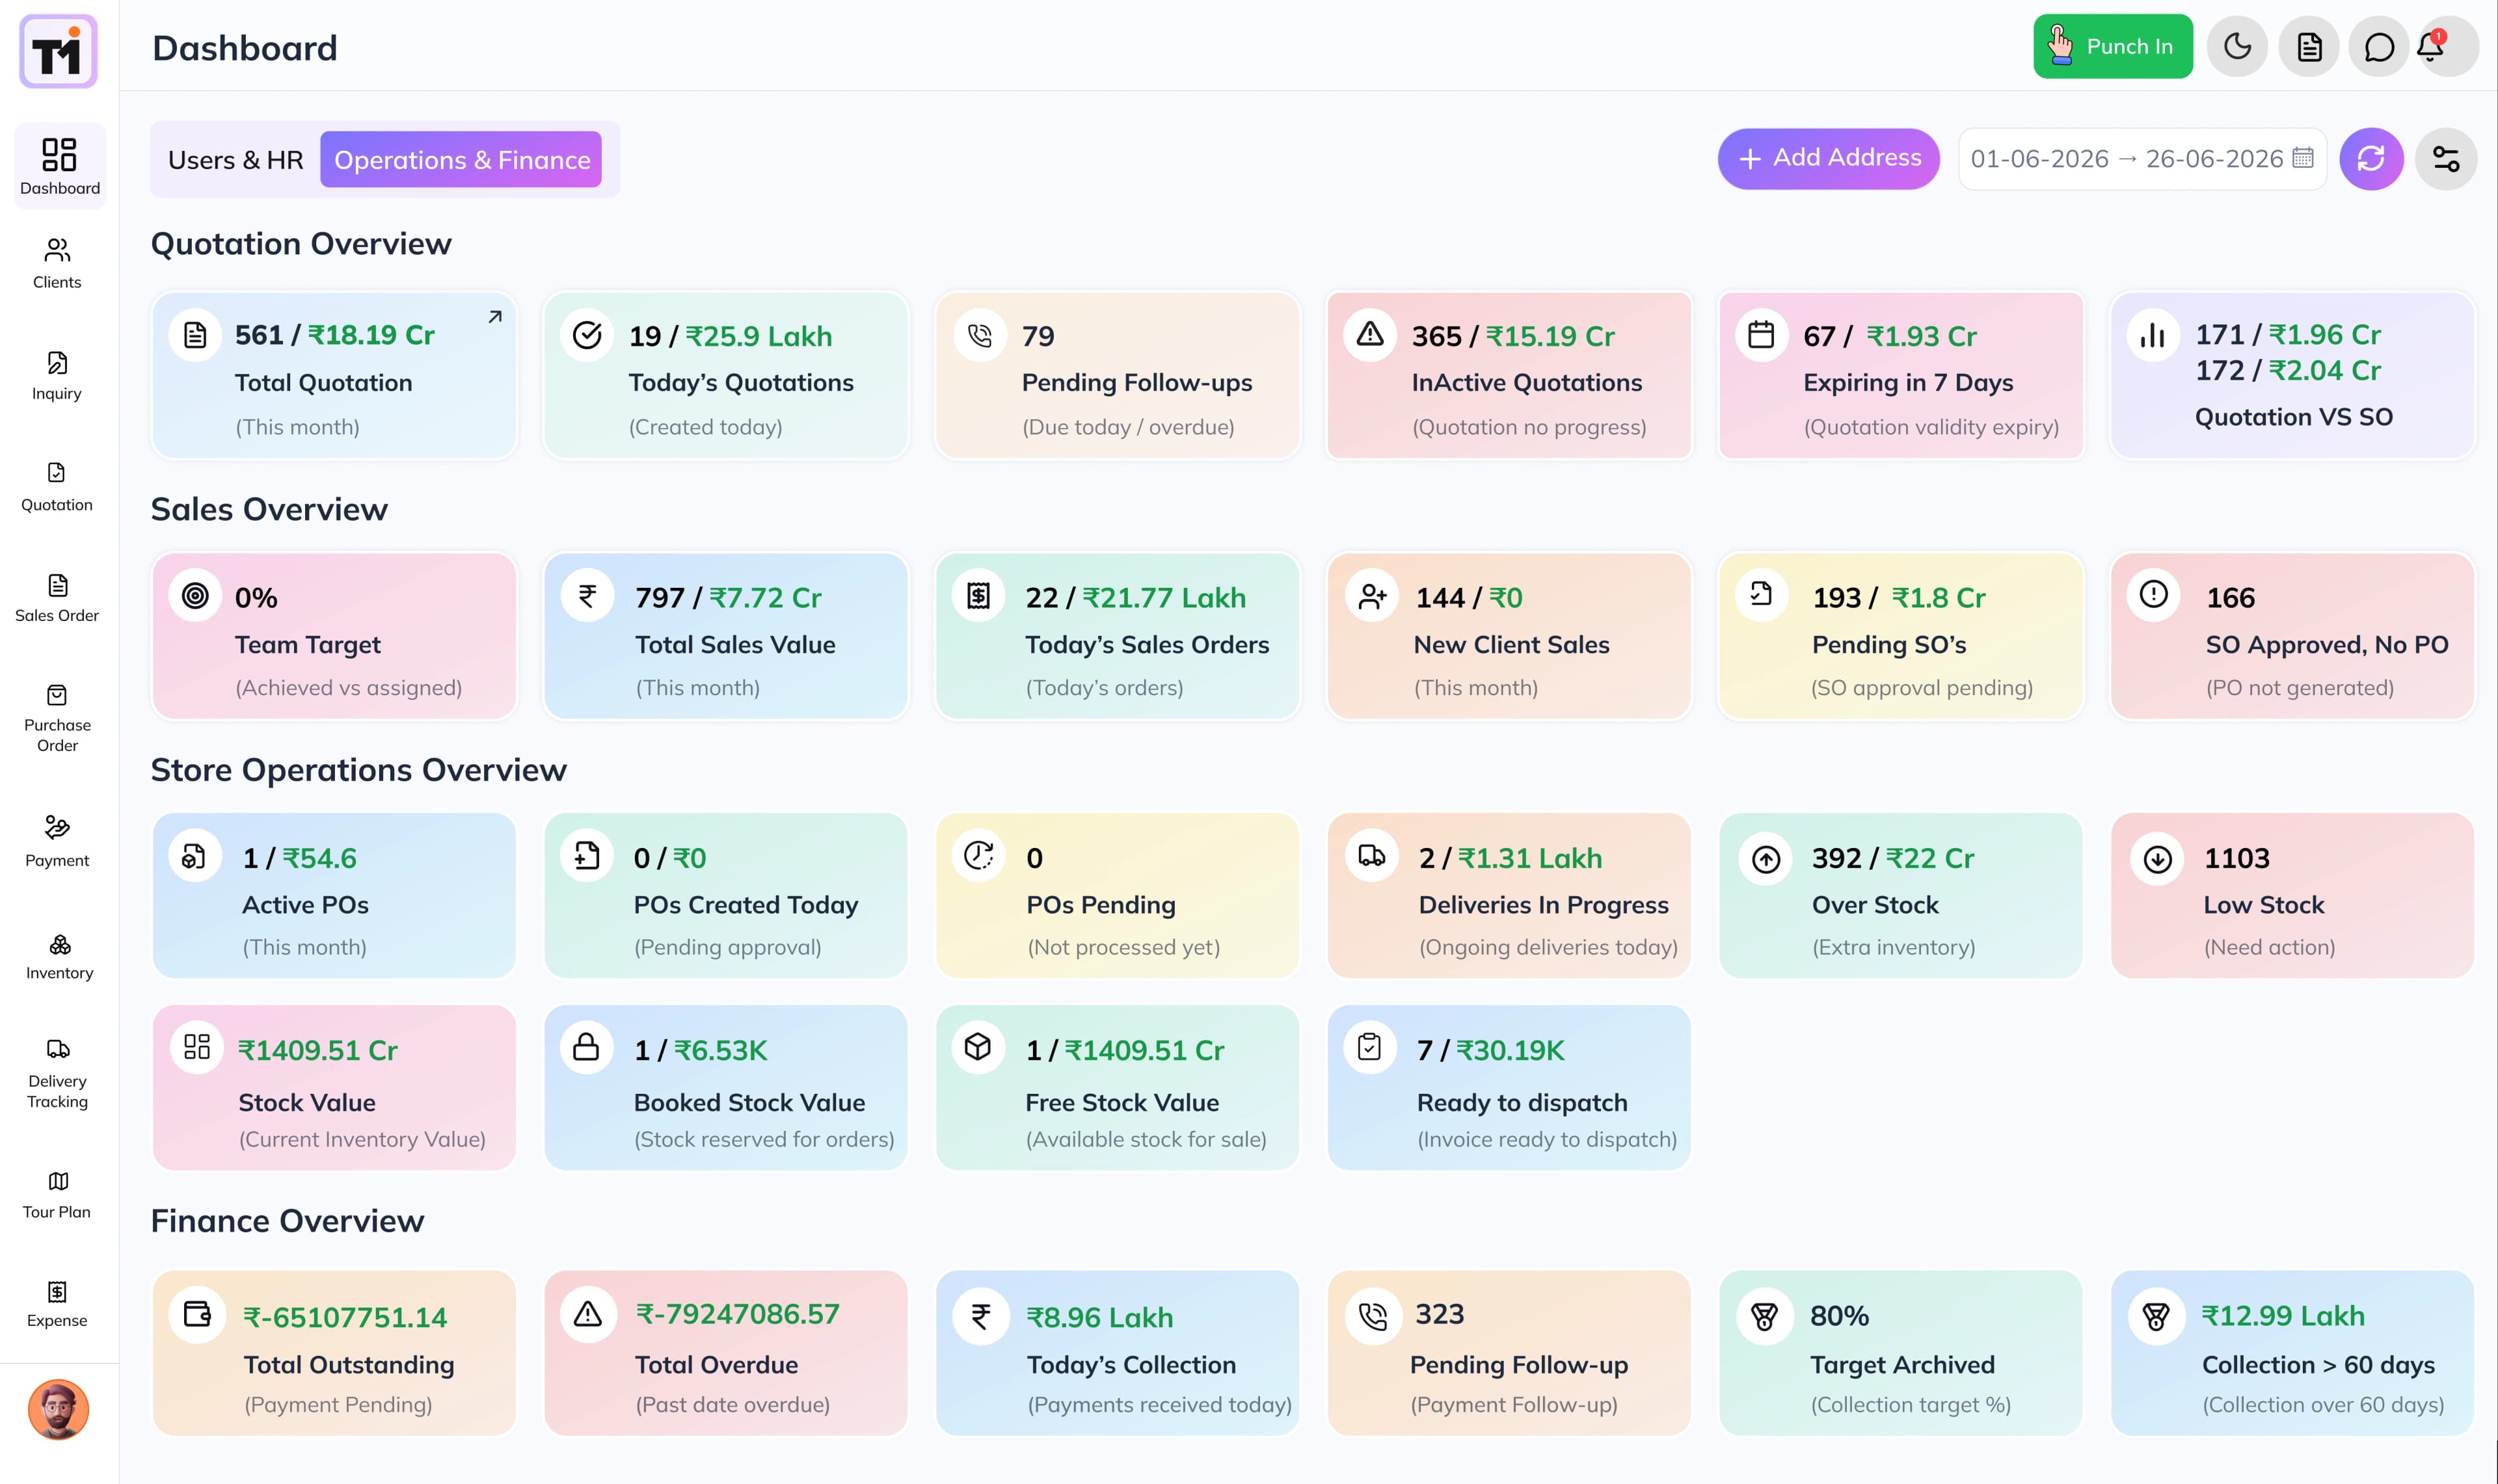Open Purchase Order sidebar item

[57, 718]
